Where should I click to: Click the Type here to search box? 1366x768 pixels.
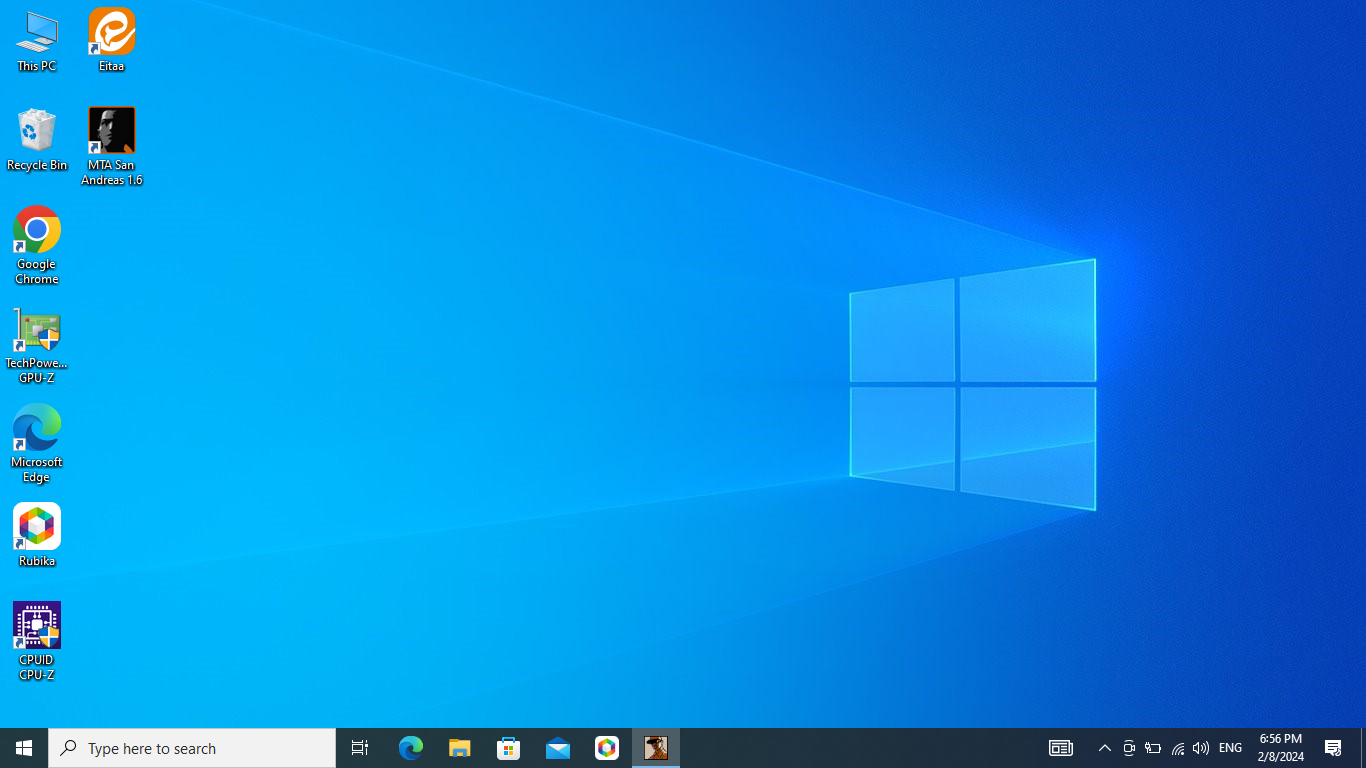coord(192,748)
